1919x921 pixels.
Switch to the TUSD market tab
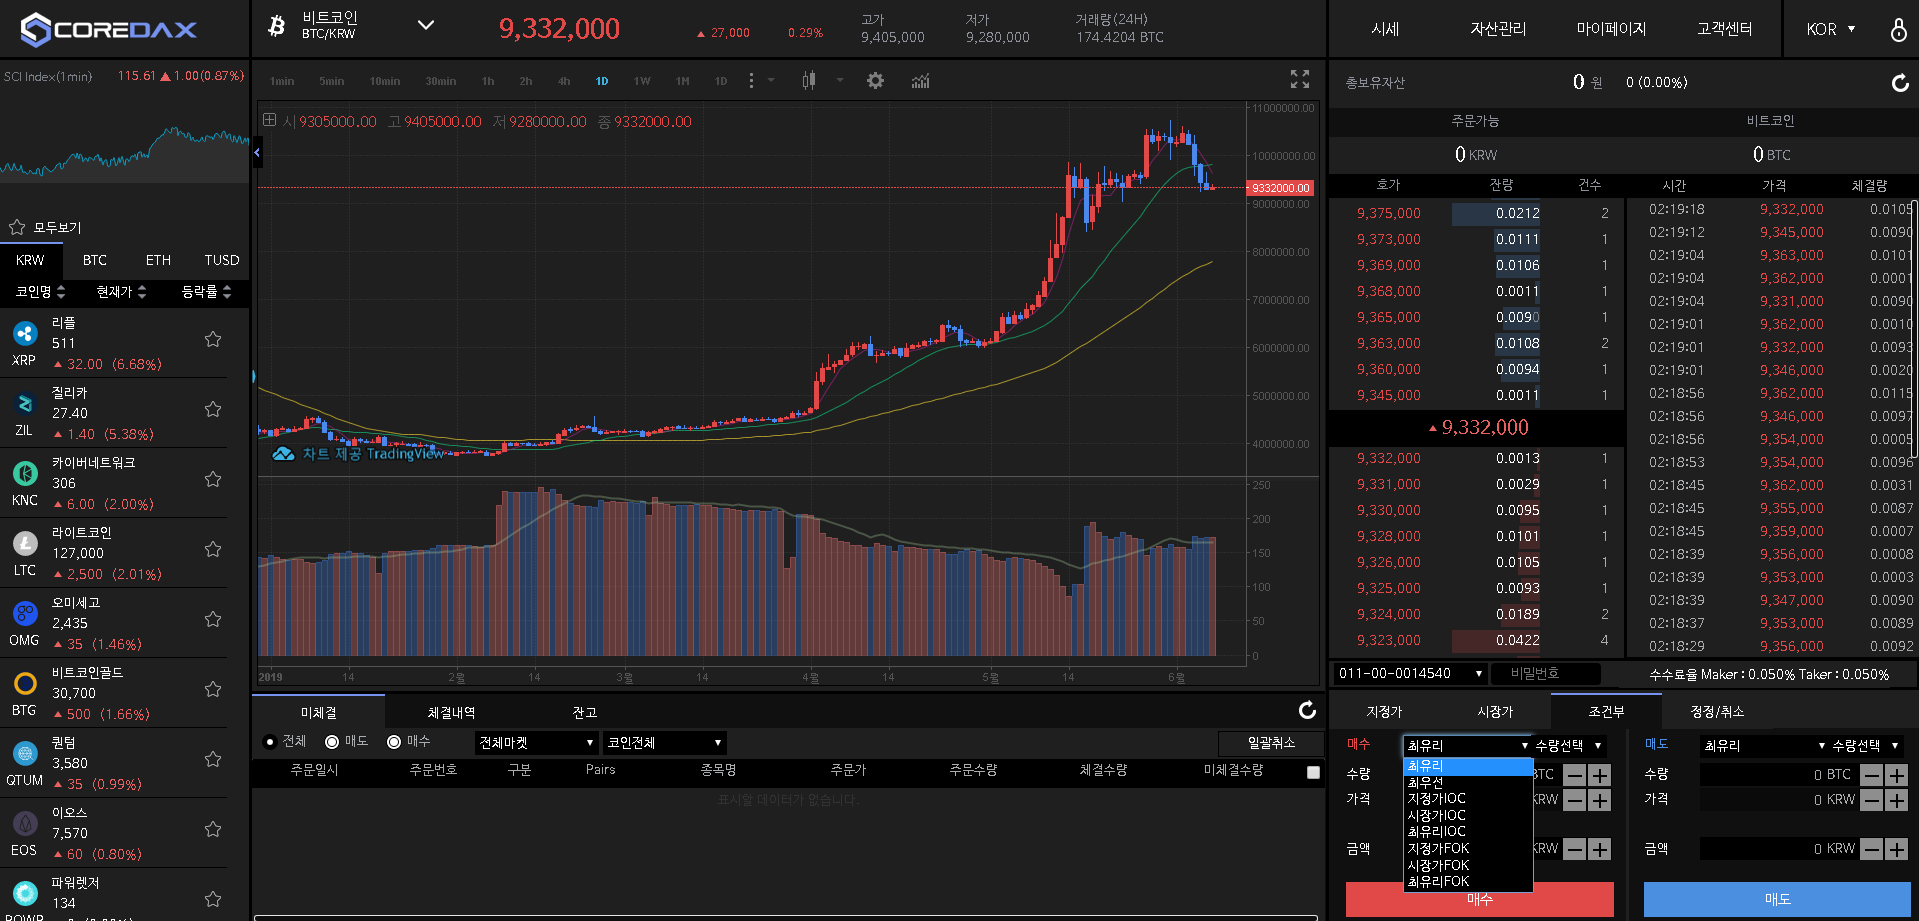[221, 260]
